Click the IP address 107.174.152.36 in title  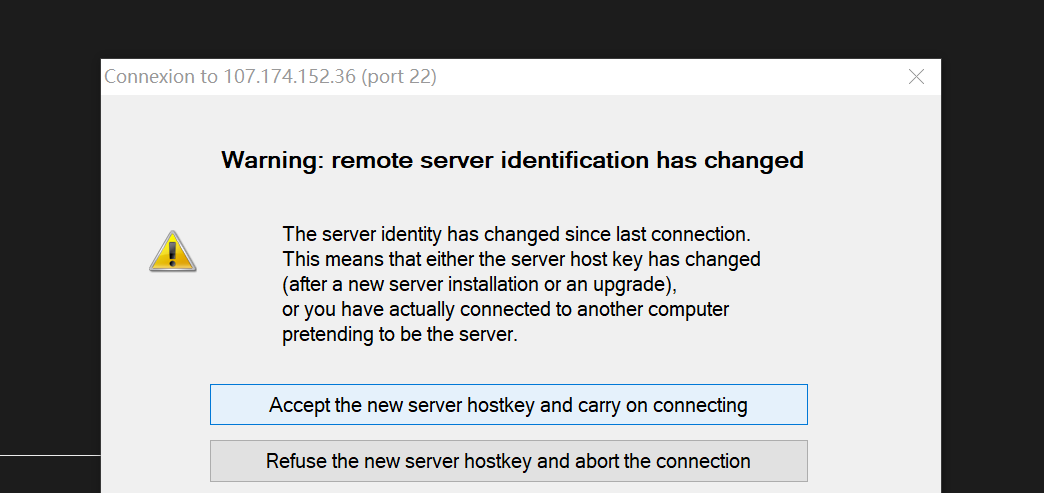coord(290,77)
